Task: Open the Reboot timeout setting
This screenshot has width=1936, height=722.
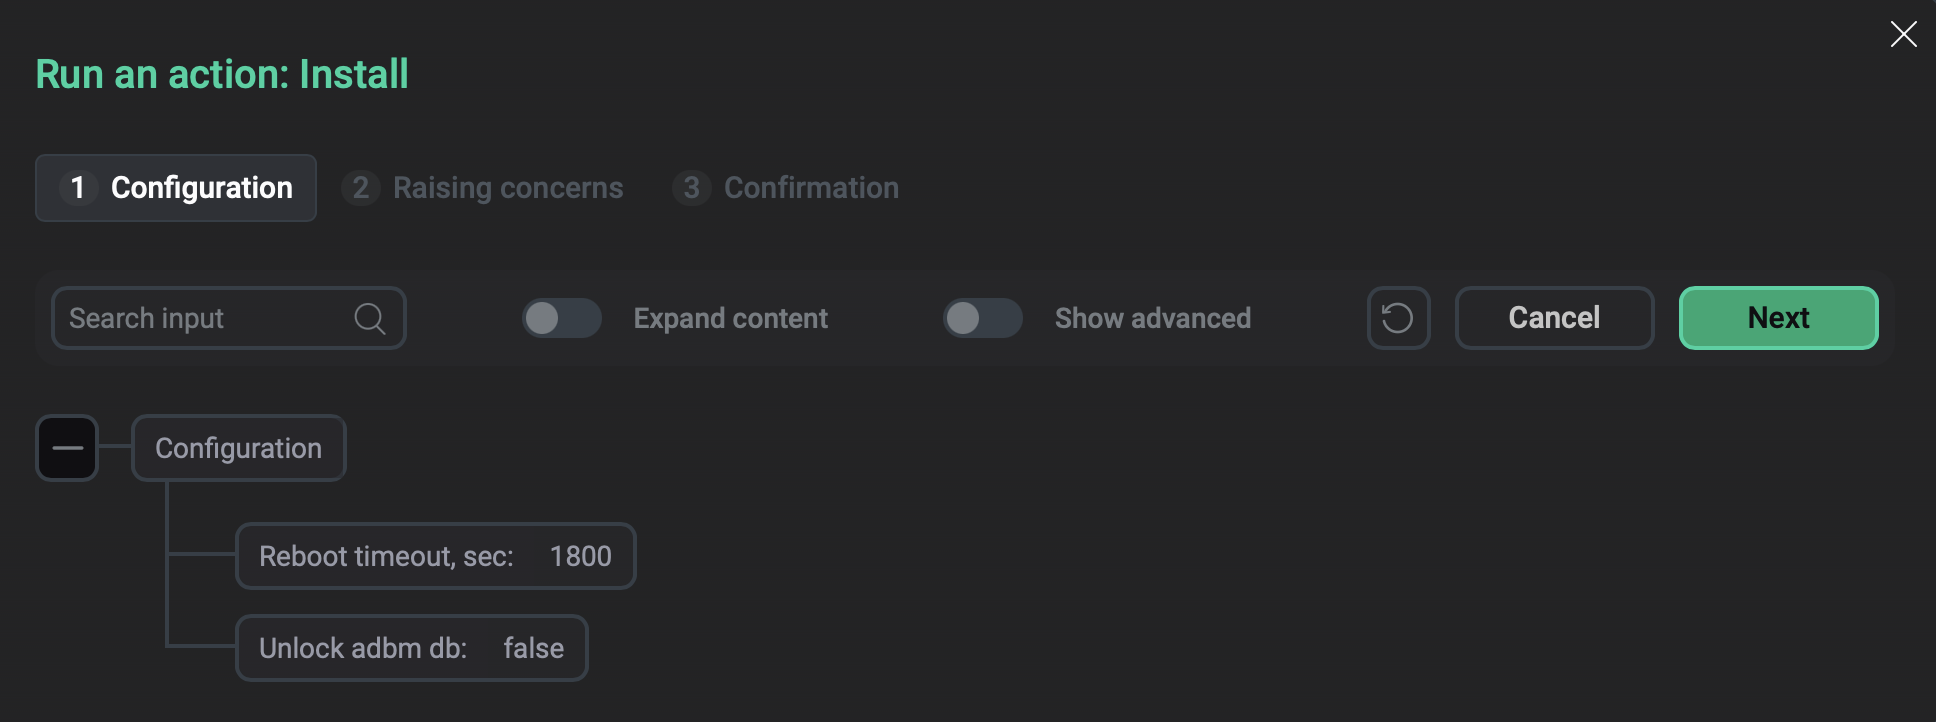Action: (x=435, y=556)
